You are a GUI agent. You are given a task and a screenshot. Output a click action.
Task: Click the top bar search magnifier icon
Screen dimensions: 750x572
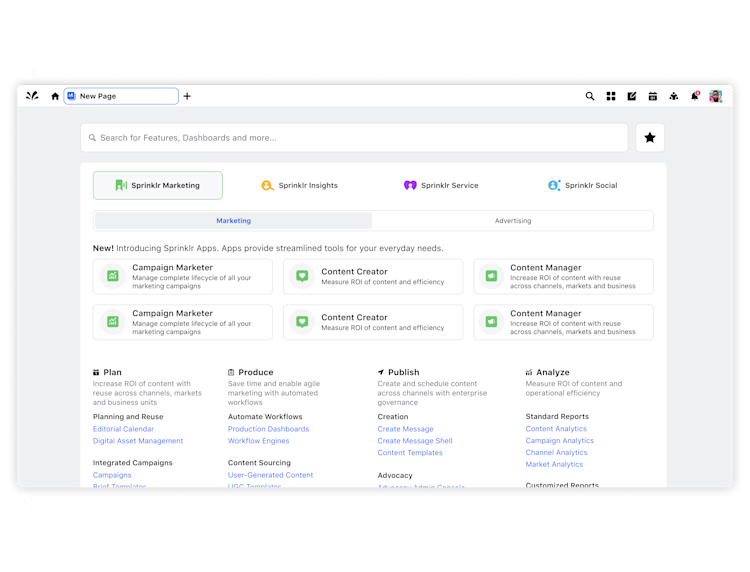tap(590, 96)
